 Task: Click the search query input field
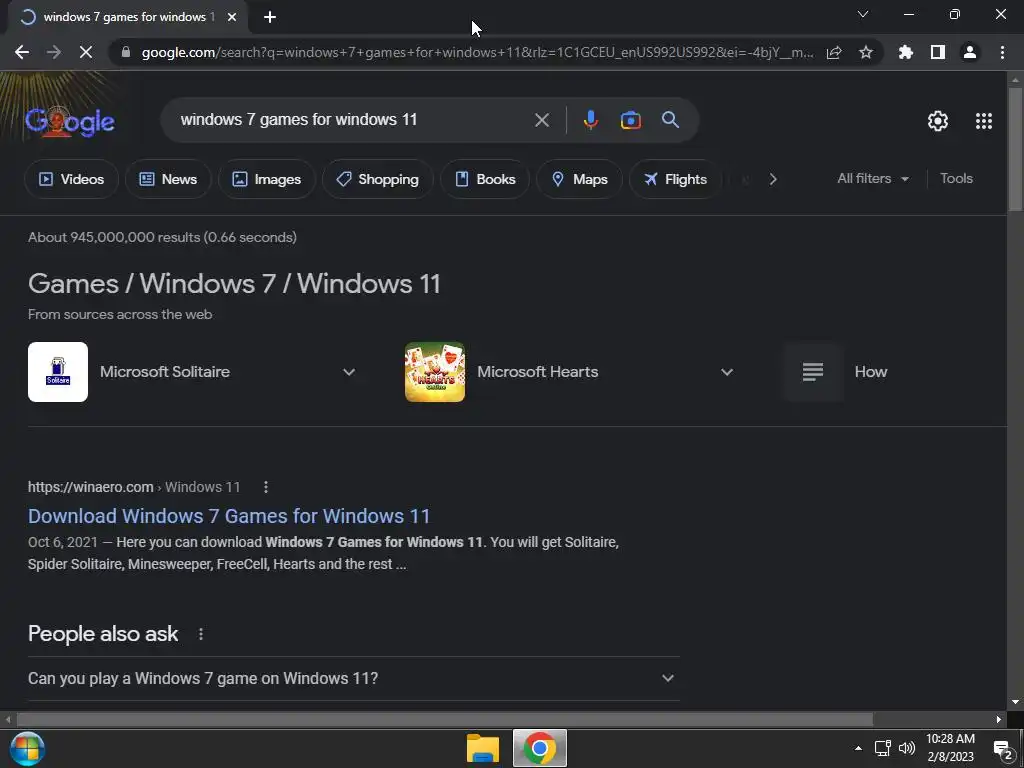tap(353, 120)
